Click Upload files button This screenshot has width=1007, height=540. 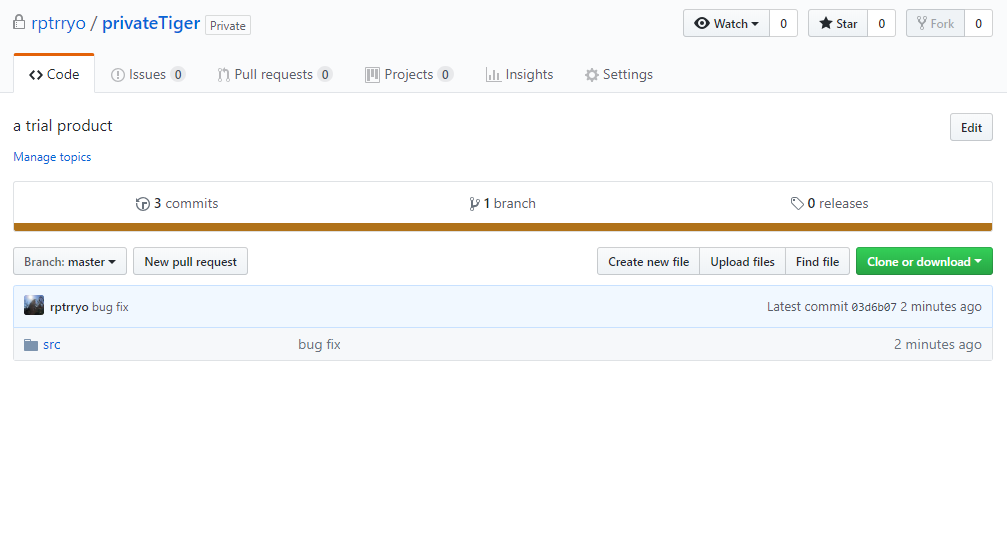pos(742,261)
